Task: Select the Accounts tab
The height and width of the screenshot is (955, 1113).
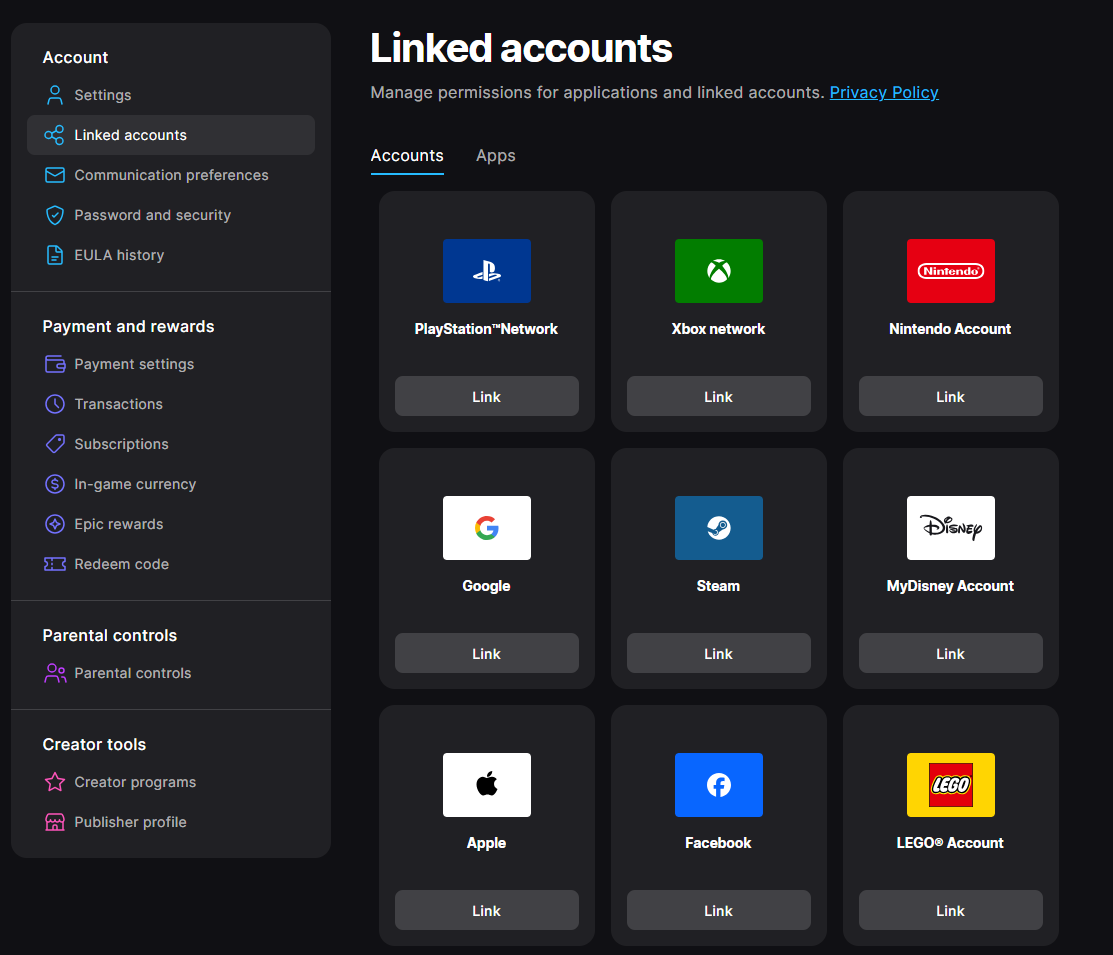Action: (x=407, y=156)
